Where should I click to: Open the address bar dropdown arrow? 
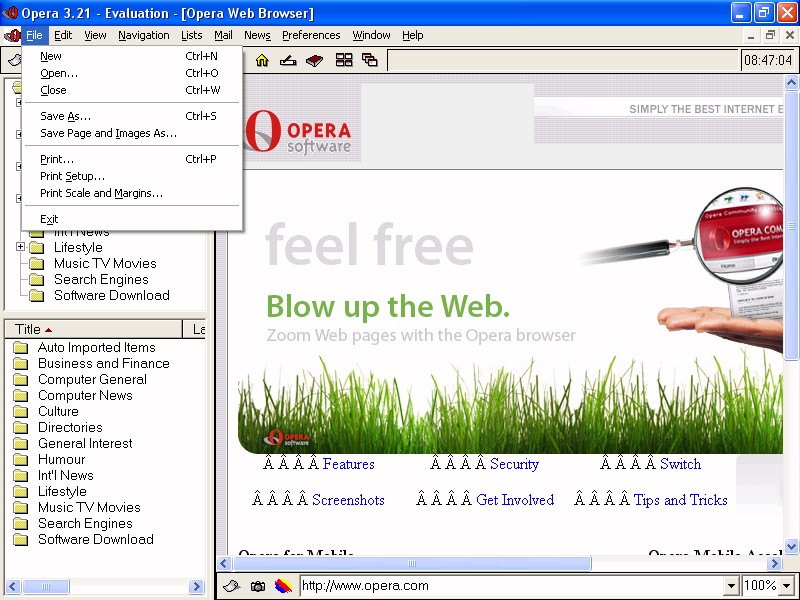731,586
